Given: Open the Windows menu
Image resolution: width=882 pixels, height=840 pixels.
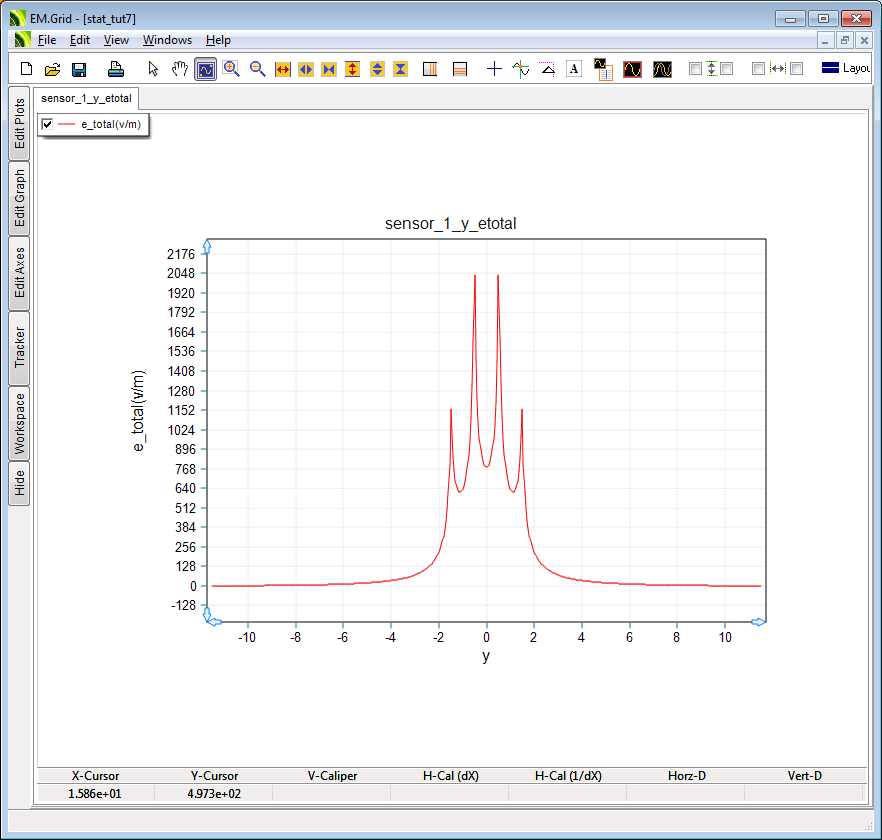Looking at the screenshot, I should (167, 40).
